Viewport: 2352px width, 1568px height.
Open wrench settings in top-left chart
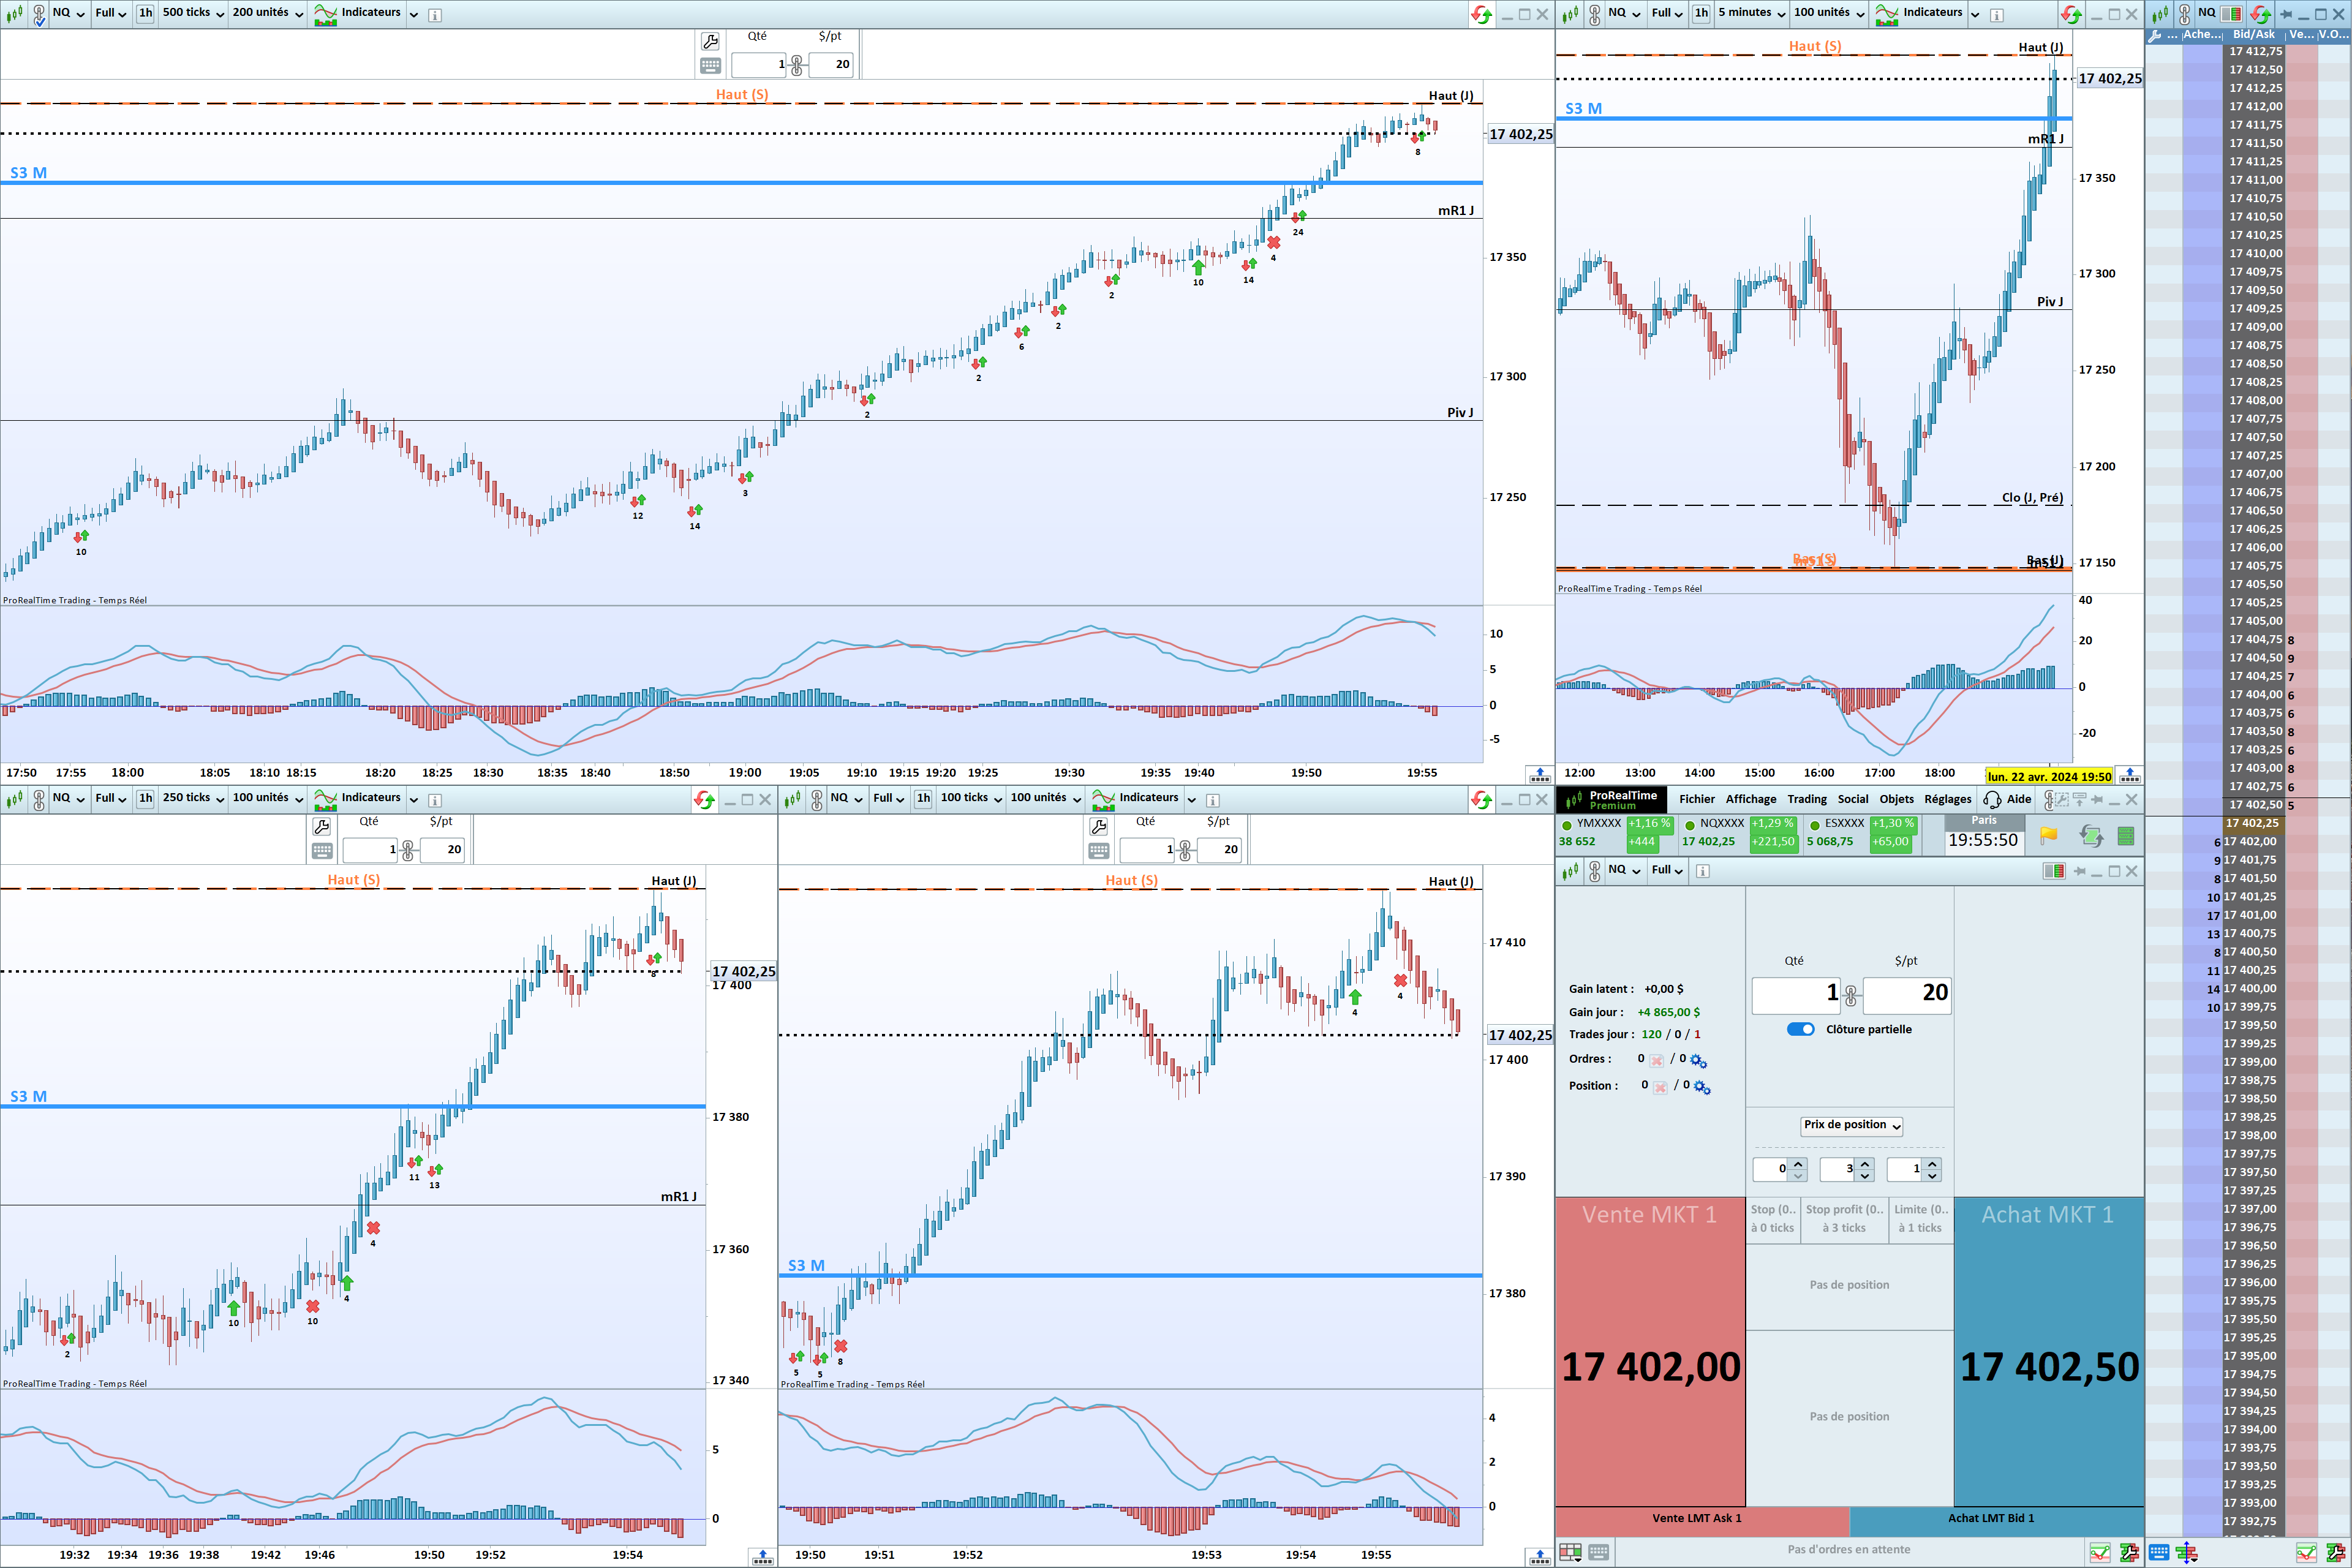point(710,41)
